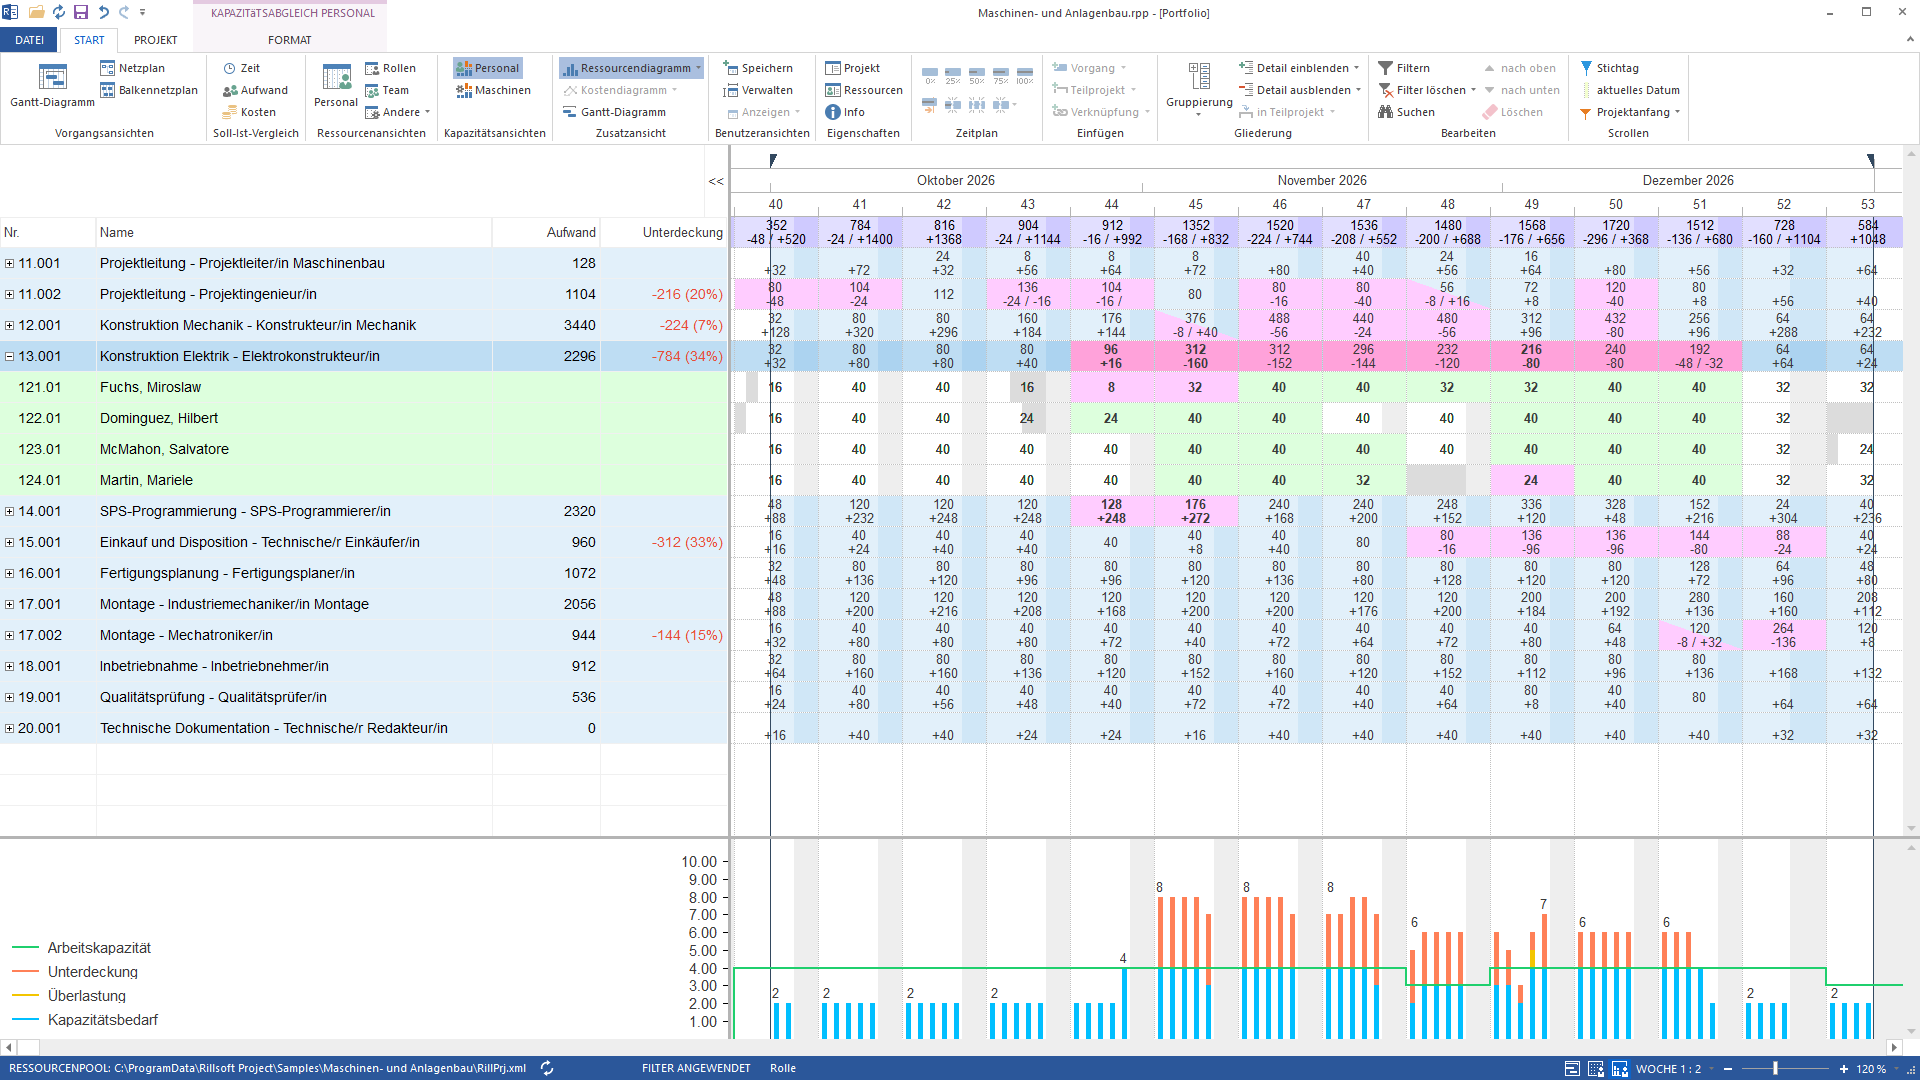Switch to the PROJEKT ribbon tab
This screenshot has height=1080, width=1920.
pos(156,40)
